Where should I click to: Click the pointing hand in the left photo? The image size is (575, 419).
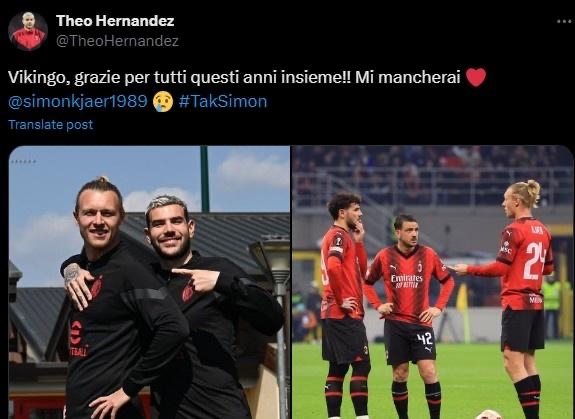pyautogui.click(x=196, y=279)
